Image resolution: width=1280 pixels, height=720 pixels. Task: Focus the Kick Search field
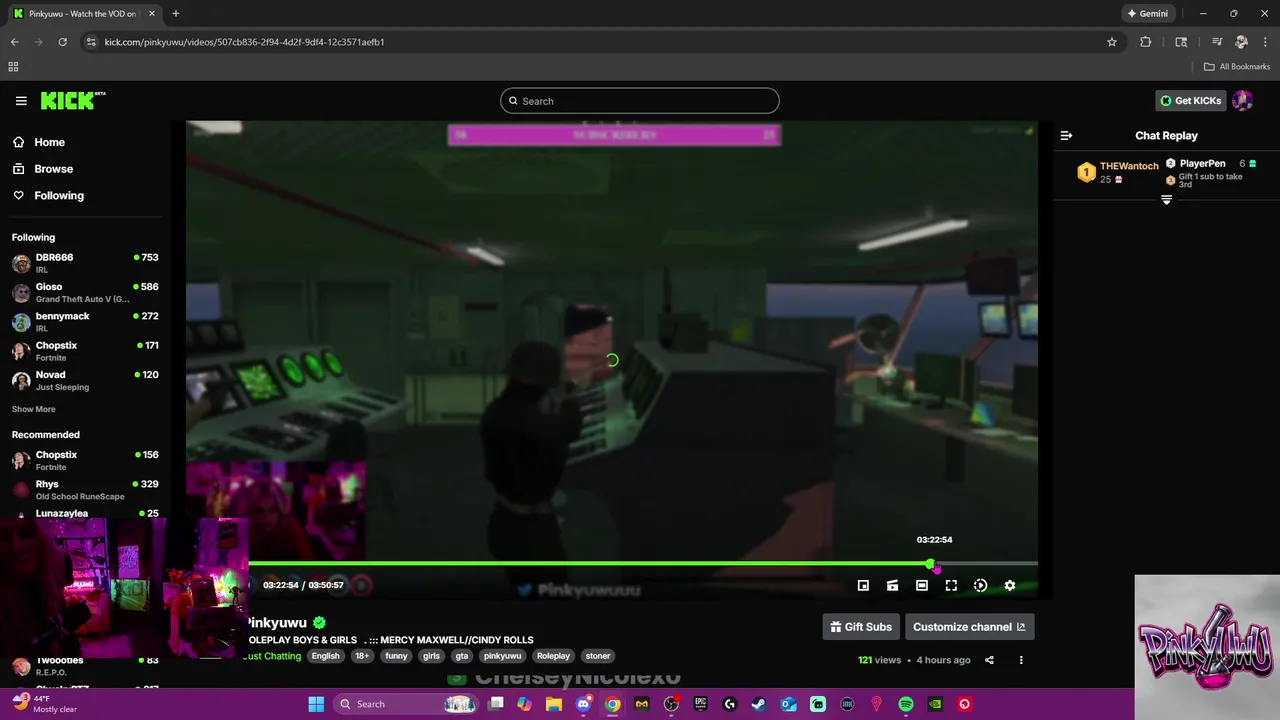640,101
